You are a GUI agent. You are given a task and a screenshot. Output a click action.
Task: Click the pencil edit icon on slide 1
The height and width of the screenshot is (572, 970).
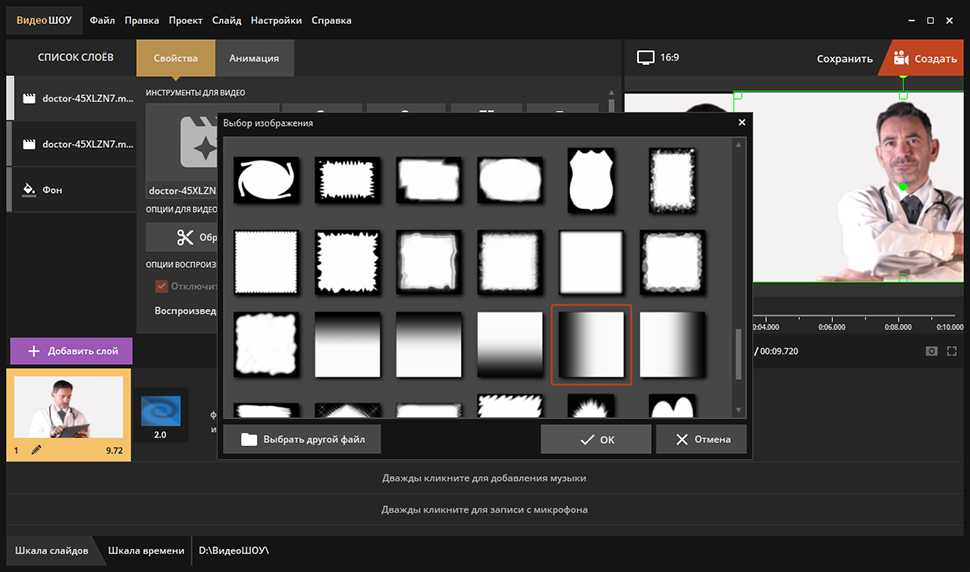click(x=36, y=451)
